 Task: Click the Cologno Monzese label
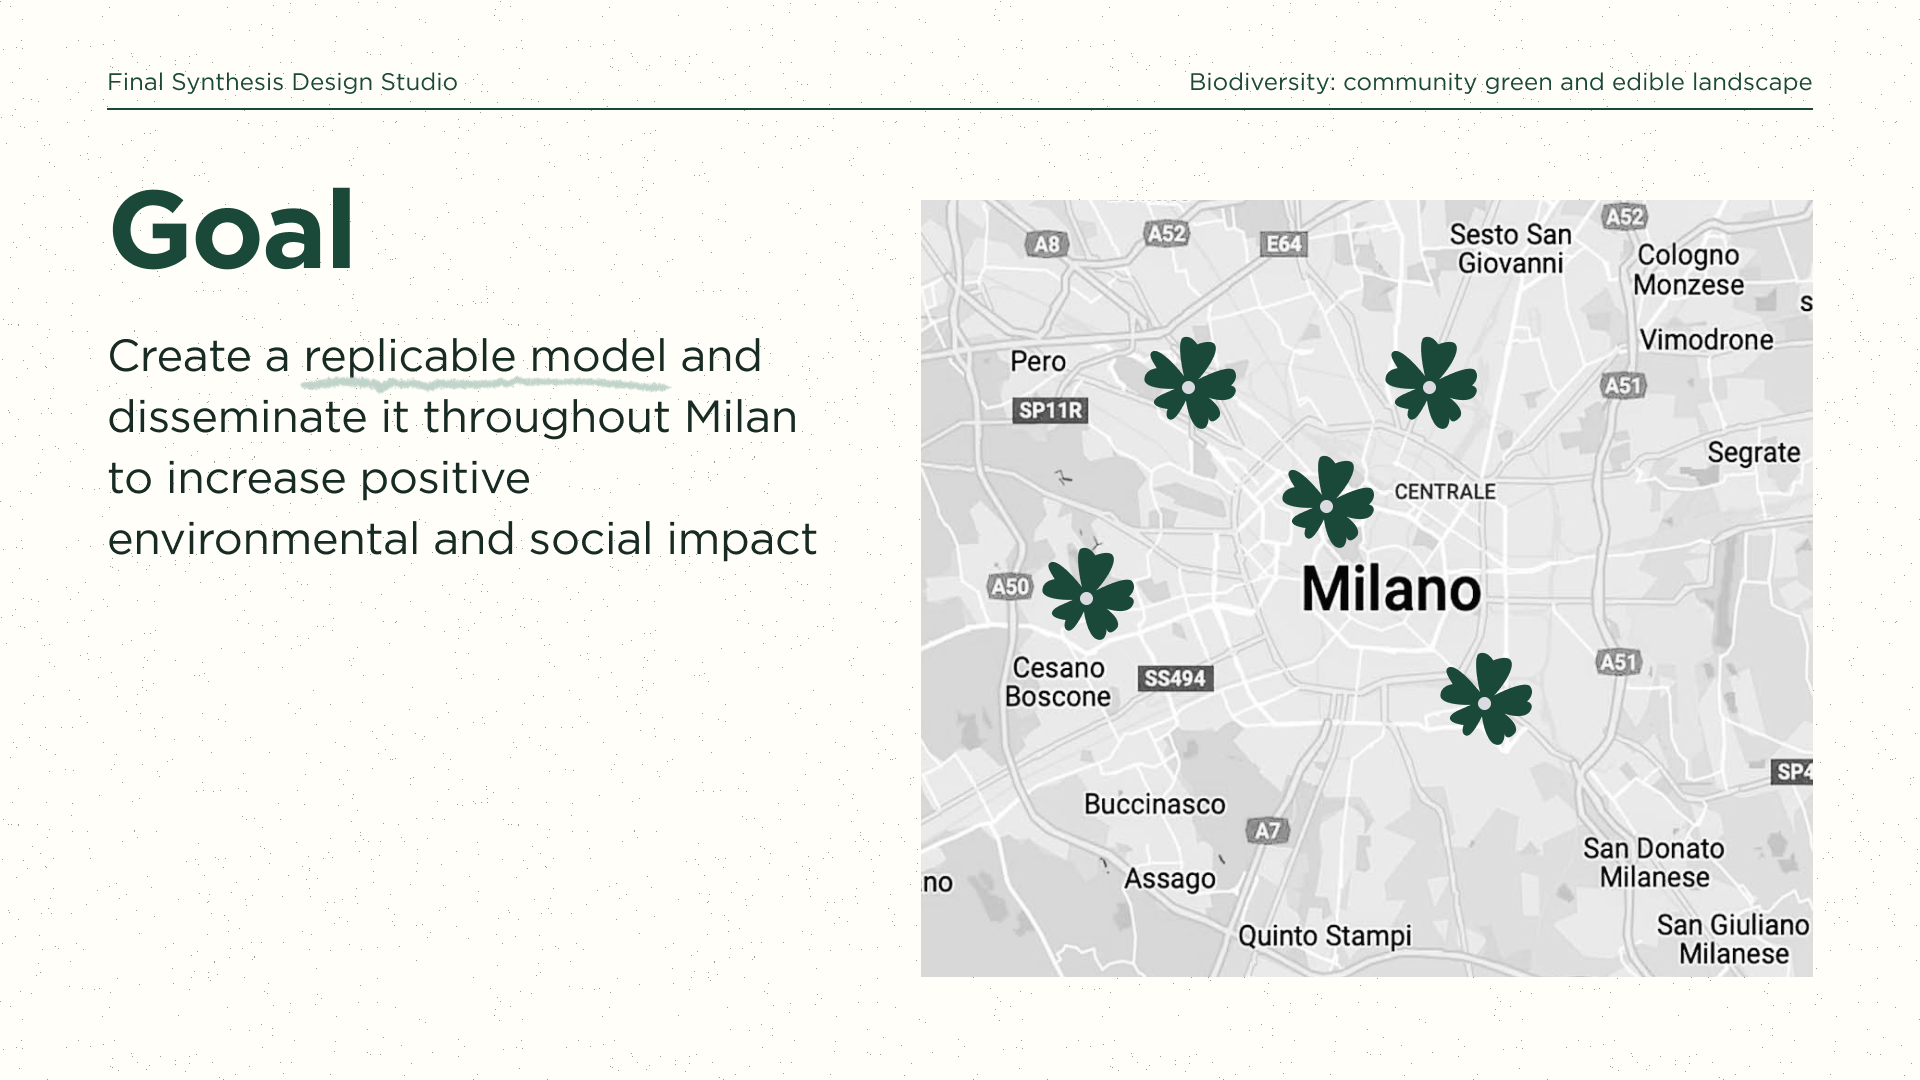point(1688,270)
